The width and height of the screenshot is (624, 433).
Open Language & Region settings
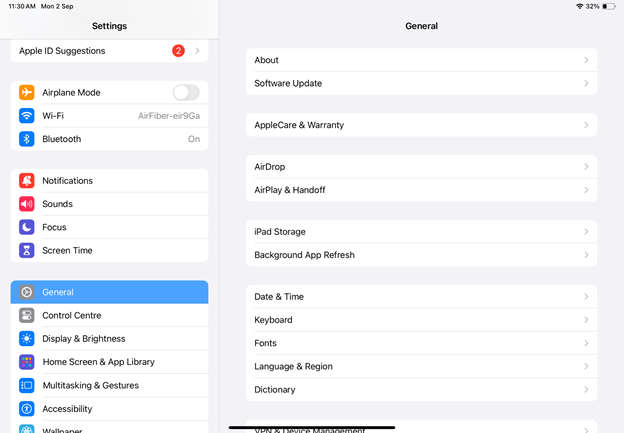421,367
